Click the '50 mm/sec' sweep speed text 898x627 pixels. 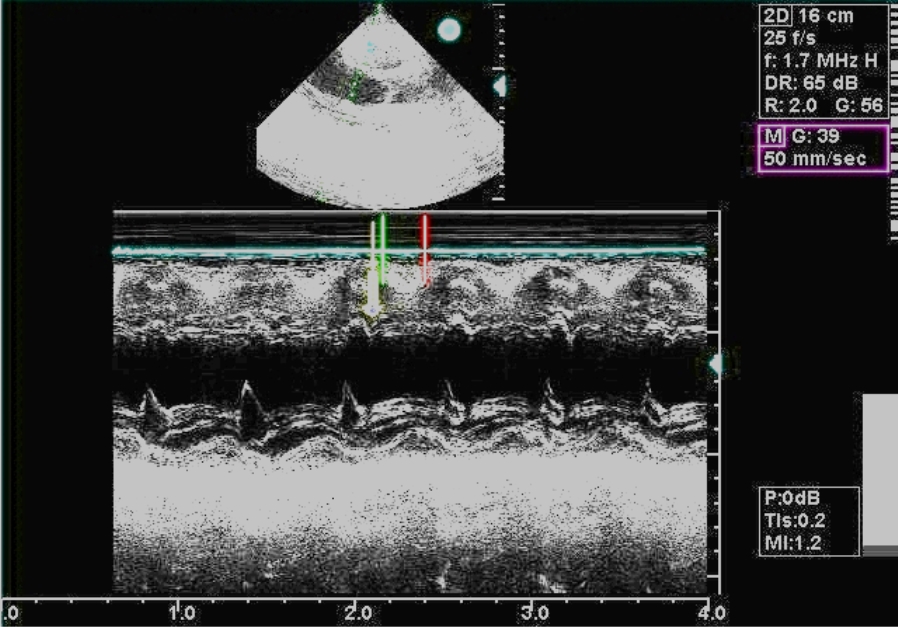[815, 159]
